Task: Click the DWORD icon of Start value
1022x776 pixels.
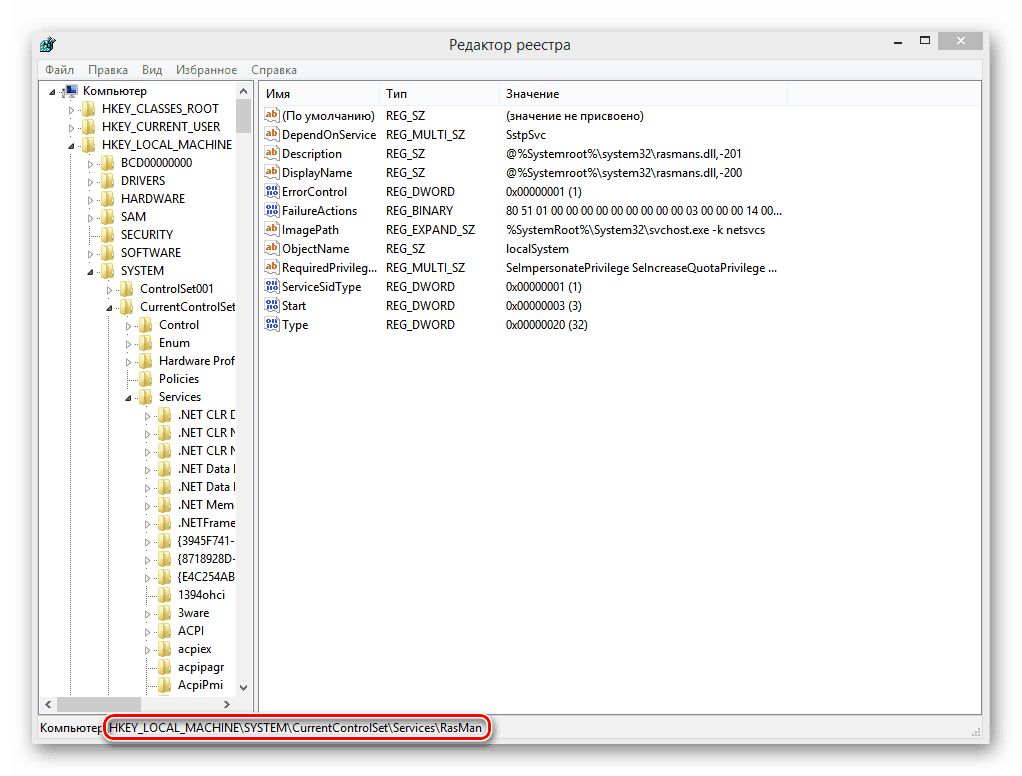Action: pyautogui.click(x=272, y=305)
